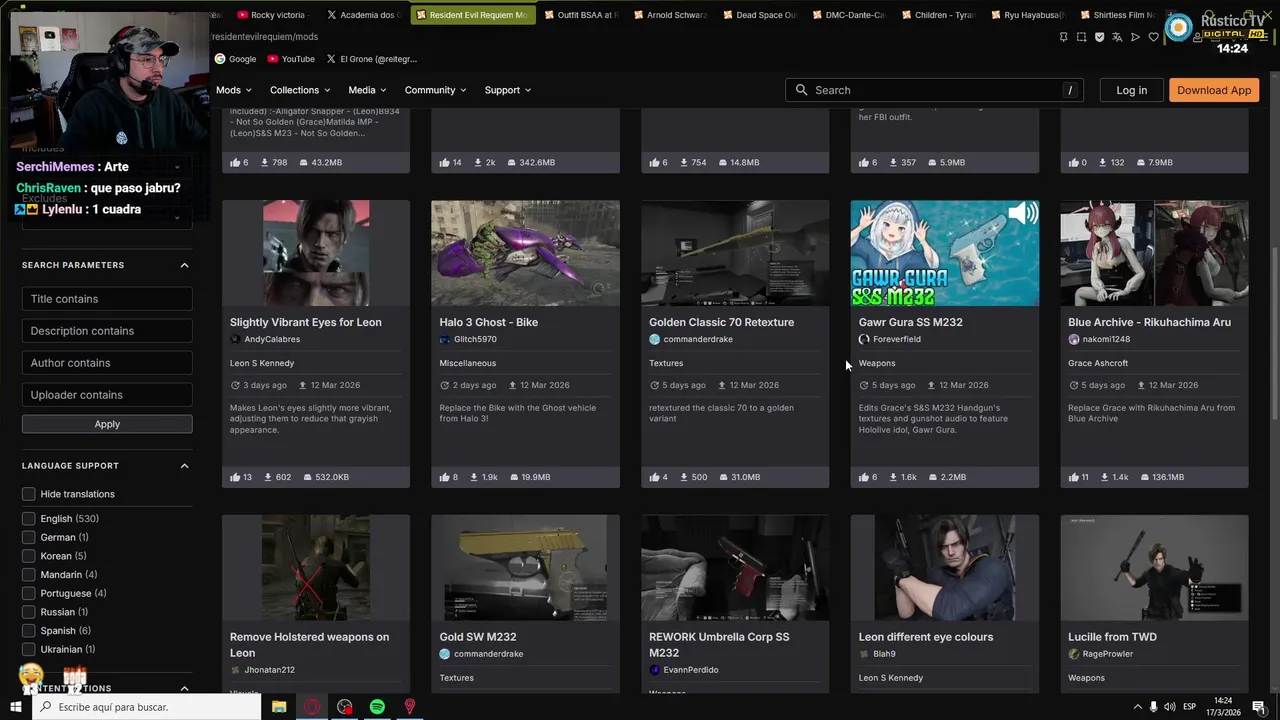Open the Opera browser taskbar icon

(312, 707)
